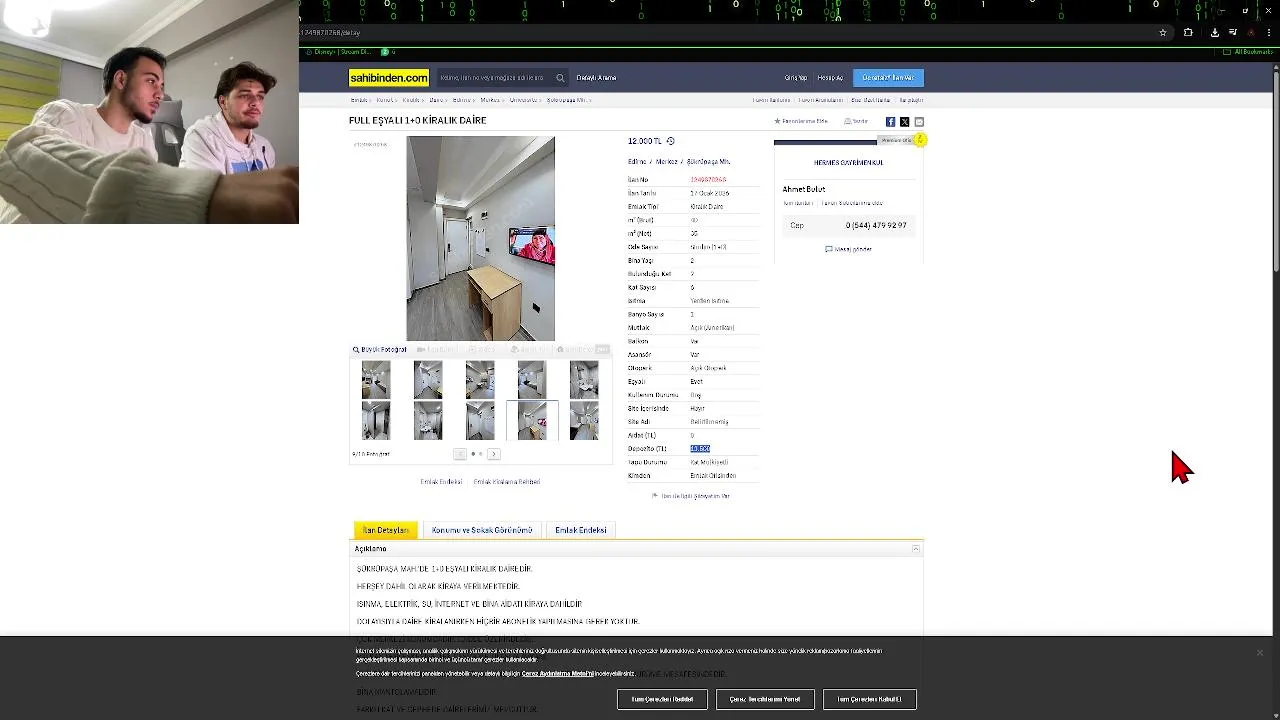
Task: Open cookie preferences management button
Action: pos(765,699)
